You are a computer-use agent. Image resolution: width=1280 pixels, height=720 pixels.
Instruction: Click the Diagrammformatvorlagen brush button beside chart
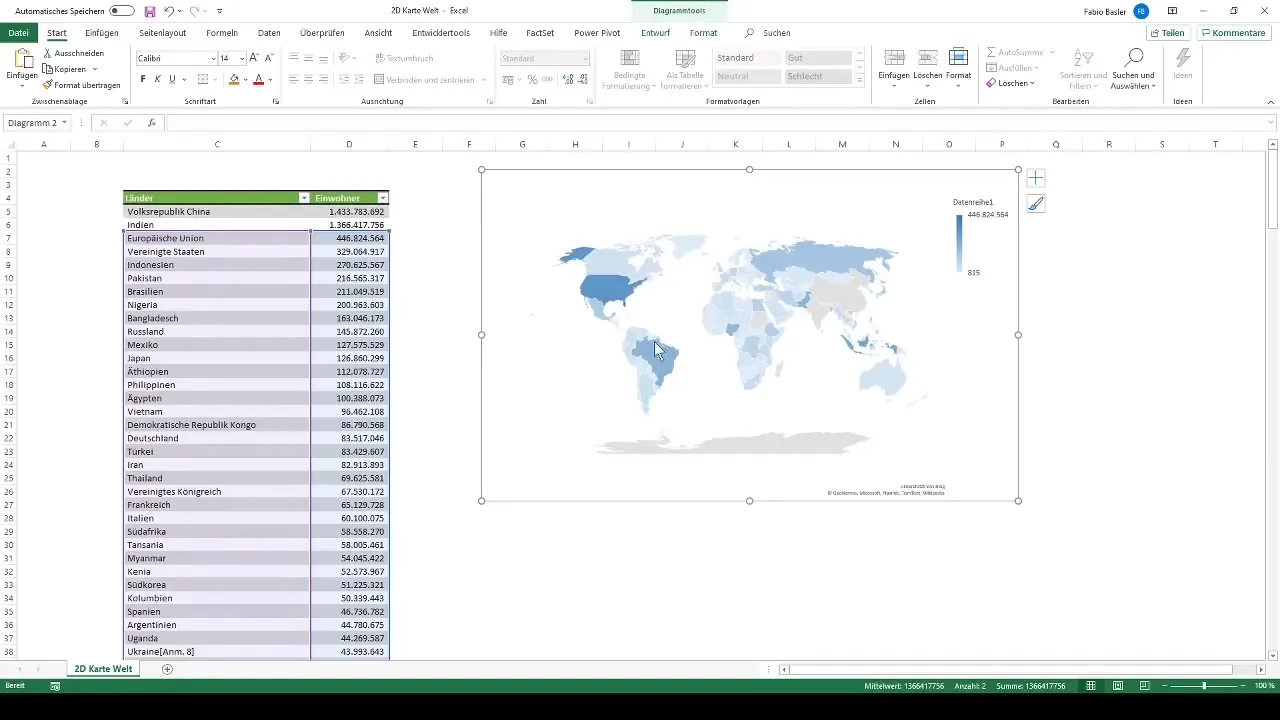click(1036, 204)
